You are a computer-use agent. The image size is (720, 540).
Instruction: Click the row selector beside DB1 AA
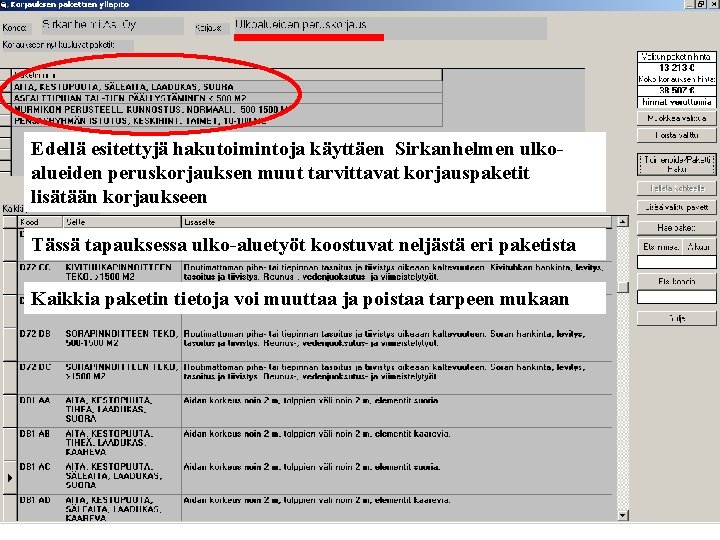tap(10, 411)
